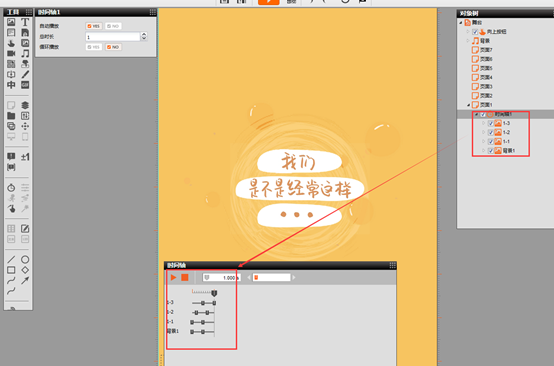Viewport: 554px width, 366px height.
Task: Click the orange preview play button in top toolbar
Action: 269,2
